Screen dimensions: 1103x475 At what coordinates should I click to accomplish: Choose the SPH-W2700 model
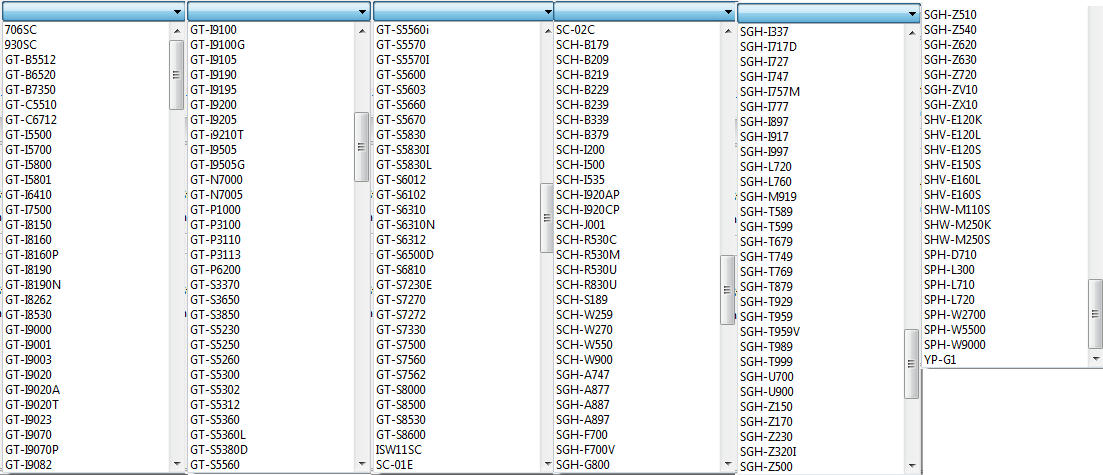tap(955, 314)
